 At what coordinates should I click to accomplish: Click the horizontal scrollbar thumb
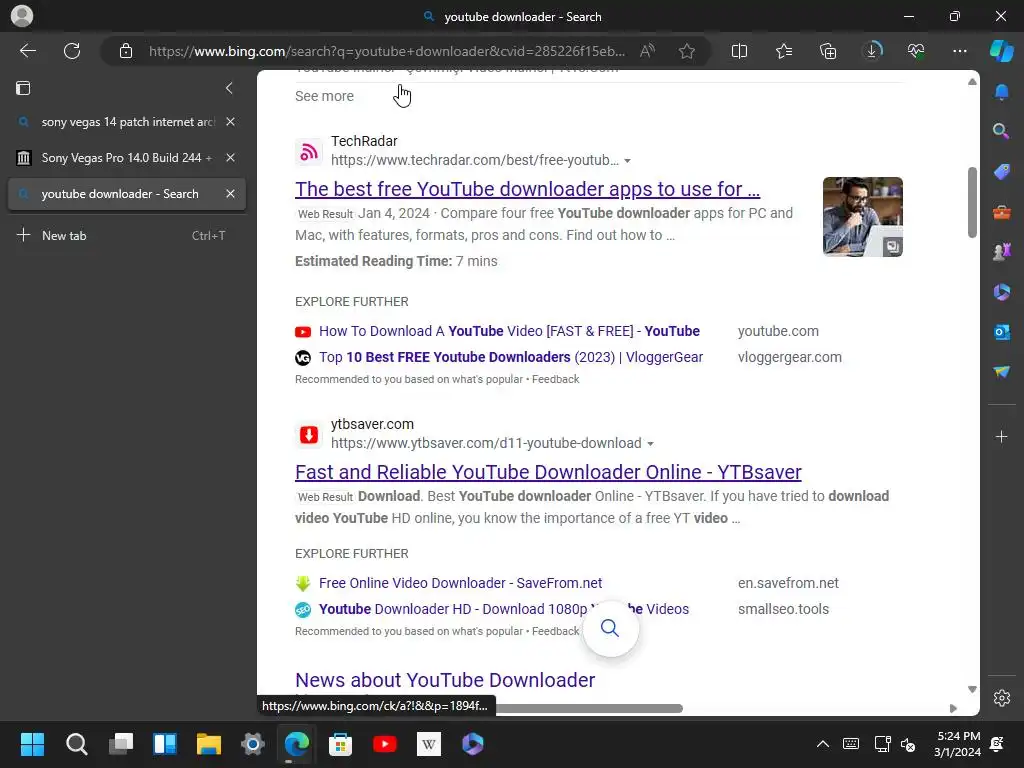click(x=589, y=709)
